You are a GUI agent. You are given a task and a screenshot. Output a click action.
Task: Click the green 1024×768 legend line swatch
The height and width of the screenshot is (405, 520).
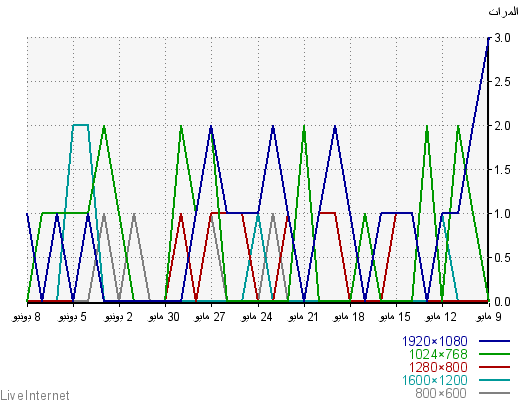coord(495,354)
